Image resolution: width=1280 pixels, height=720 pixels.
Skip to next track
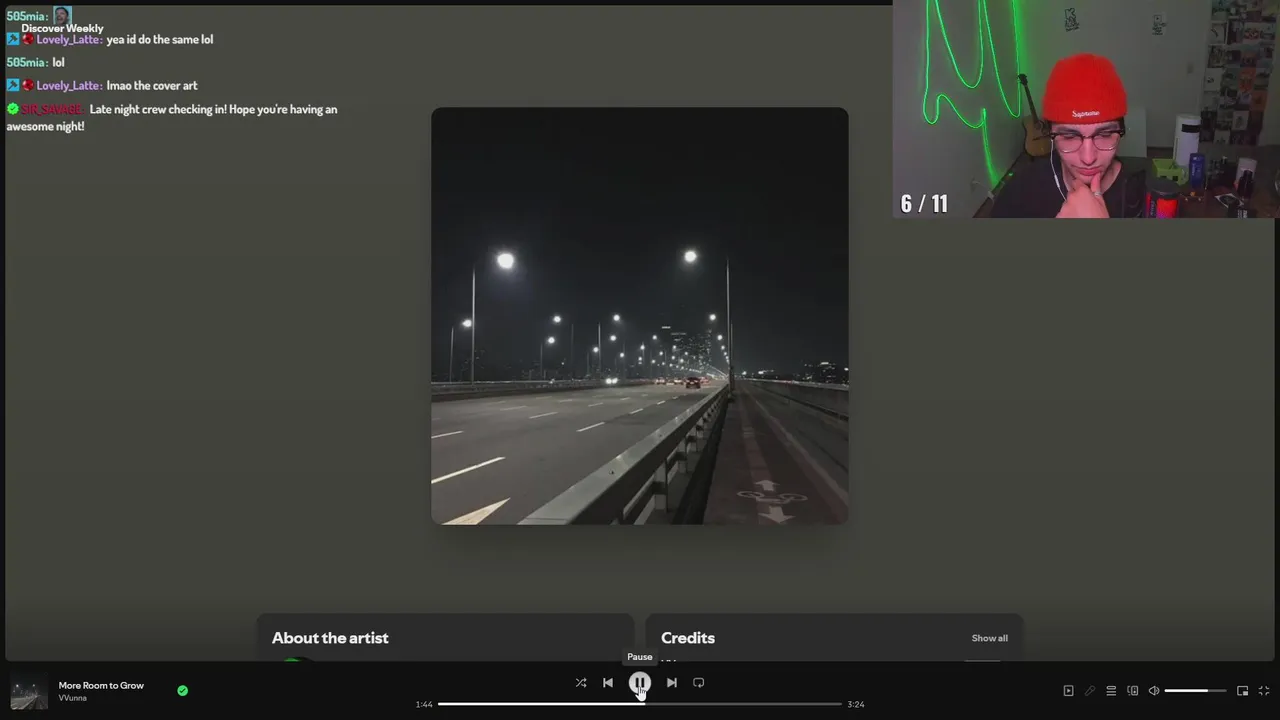(672, 683)
